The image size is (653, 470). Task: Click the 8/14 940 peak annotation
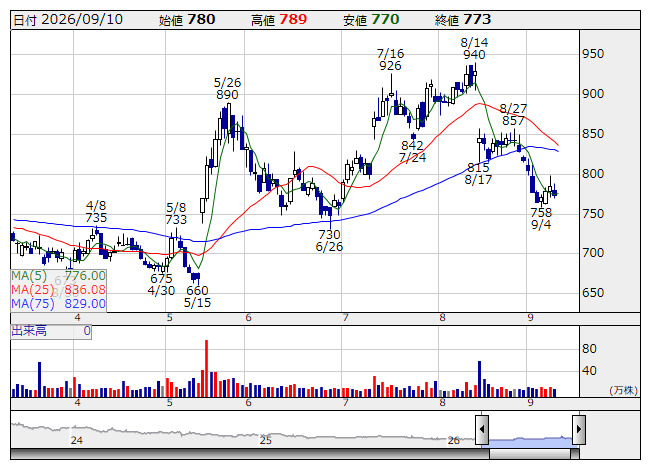tap(474, 49)
